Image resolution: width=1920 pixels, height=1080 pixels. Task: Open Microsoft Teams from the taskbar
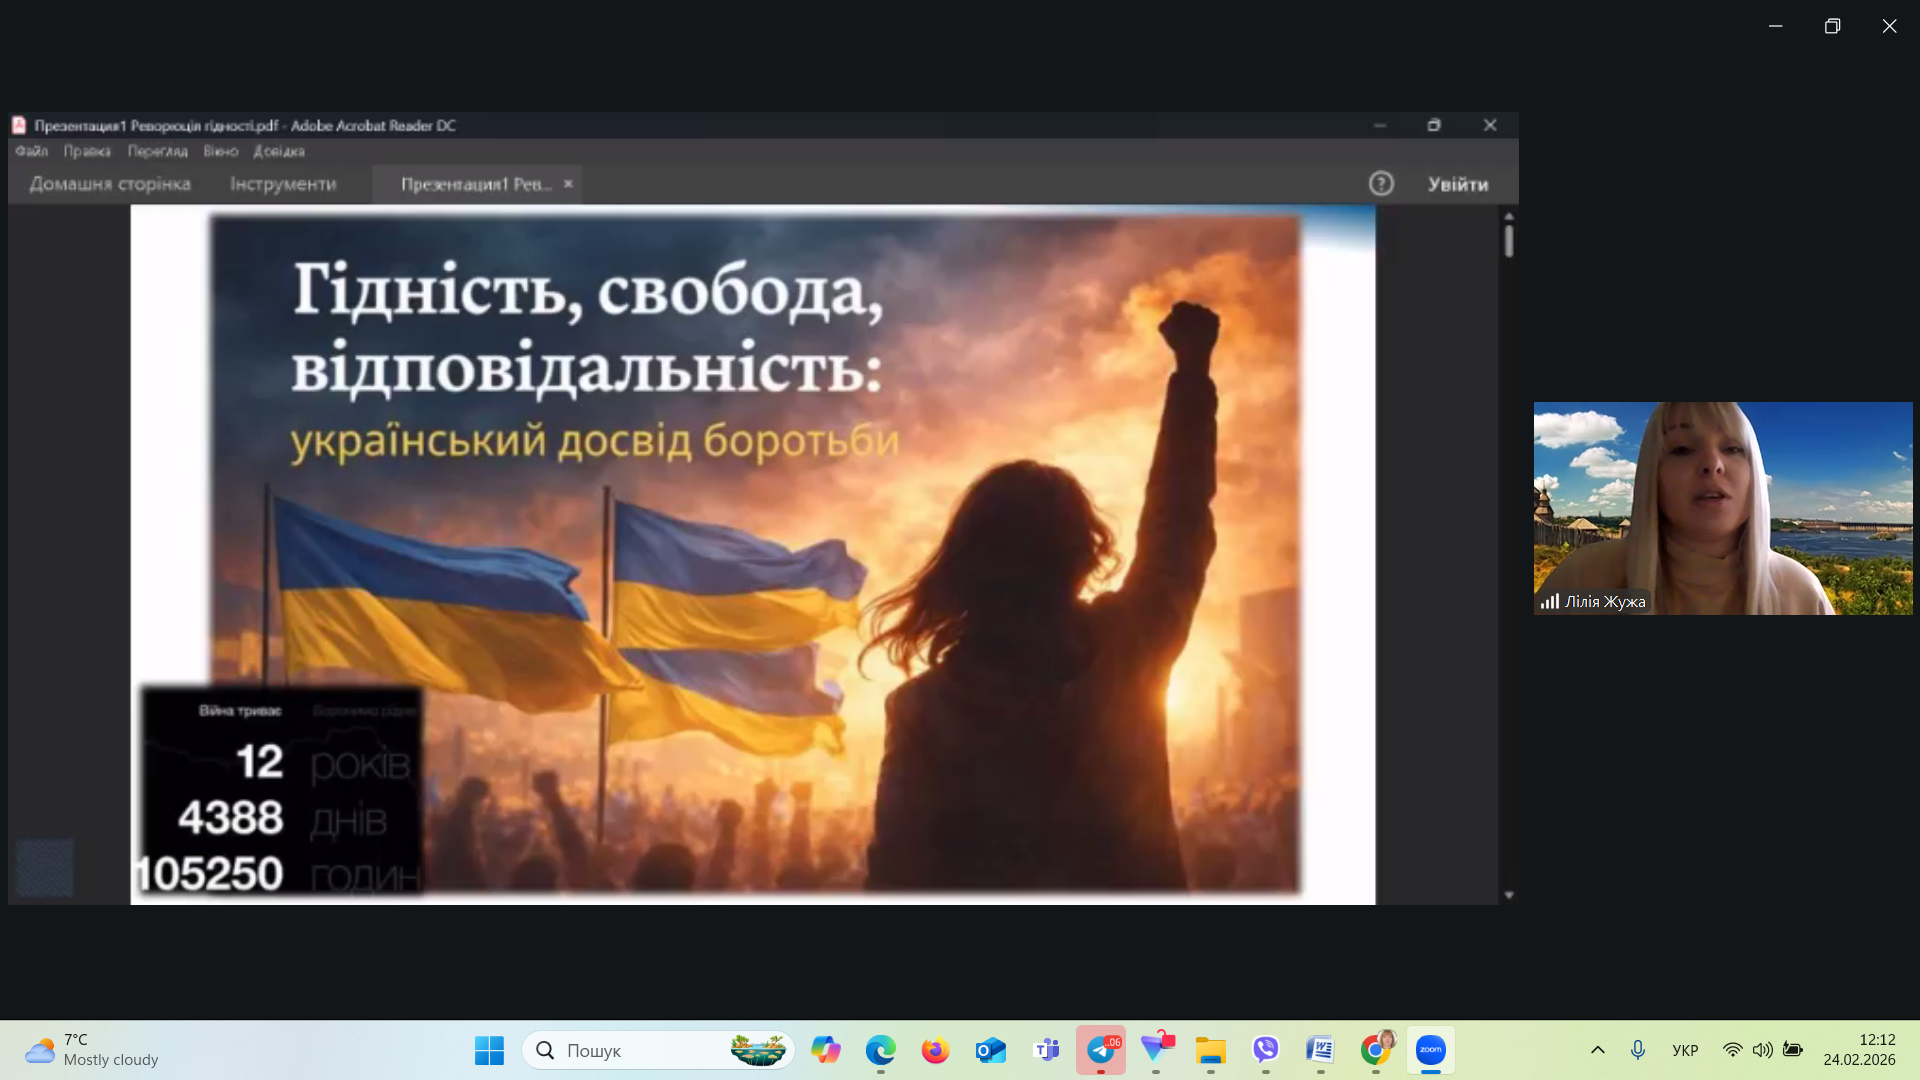click(1046, 1050)
